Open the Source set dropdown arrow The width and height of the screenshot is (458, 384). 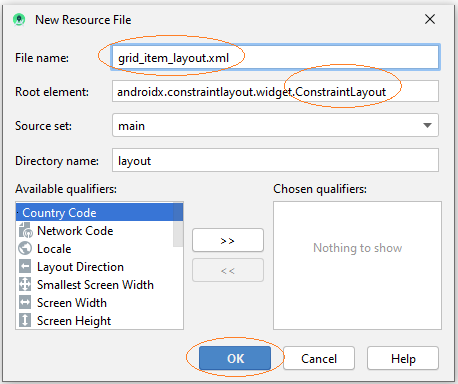point(427,125)
